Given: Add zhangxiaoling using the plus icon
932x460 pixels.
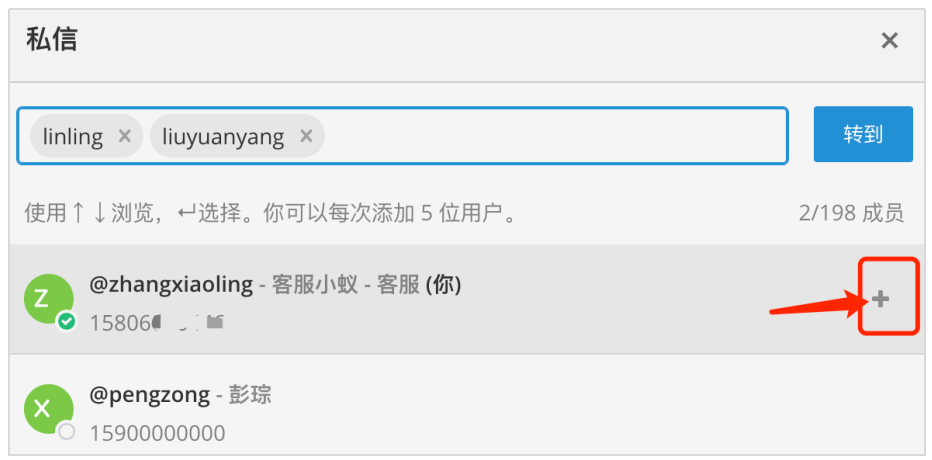Looking at the screenshot, I should (x=880, y=299).
